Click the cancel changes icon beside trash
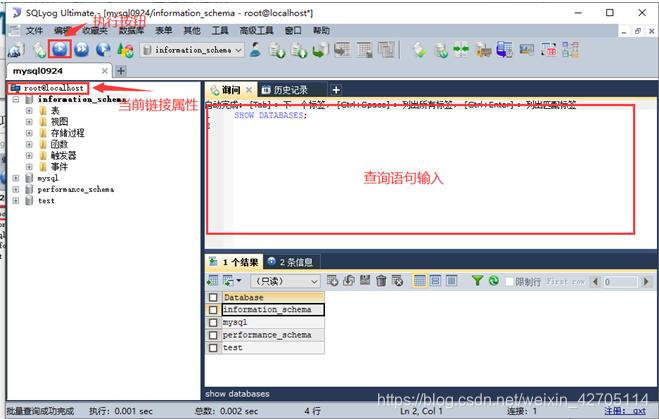659x419 pixels. click(x=397, y=280)
